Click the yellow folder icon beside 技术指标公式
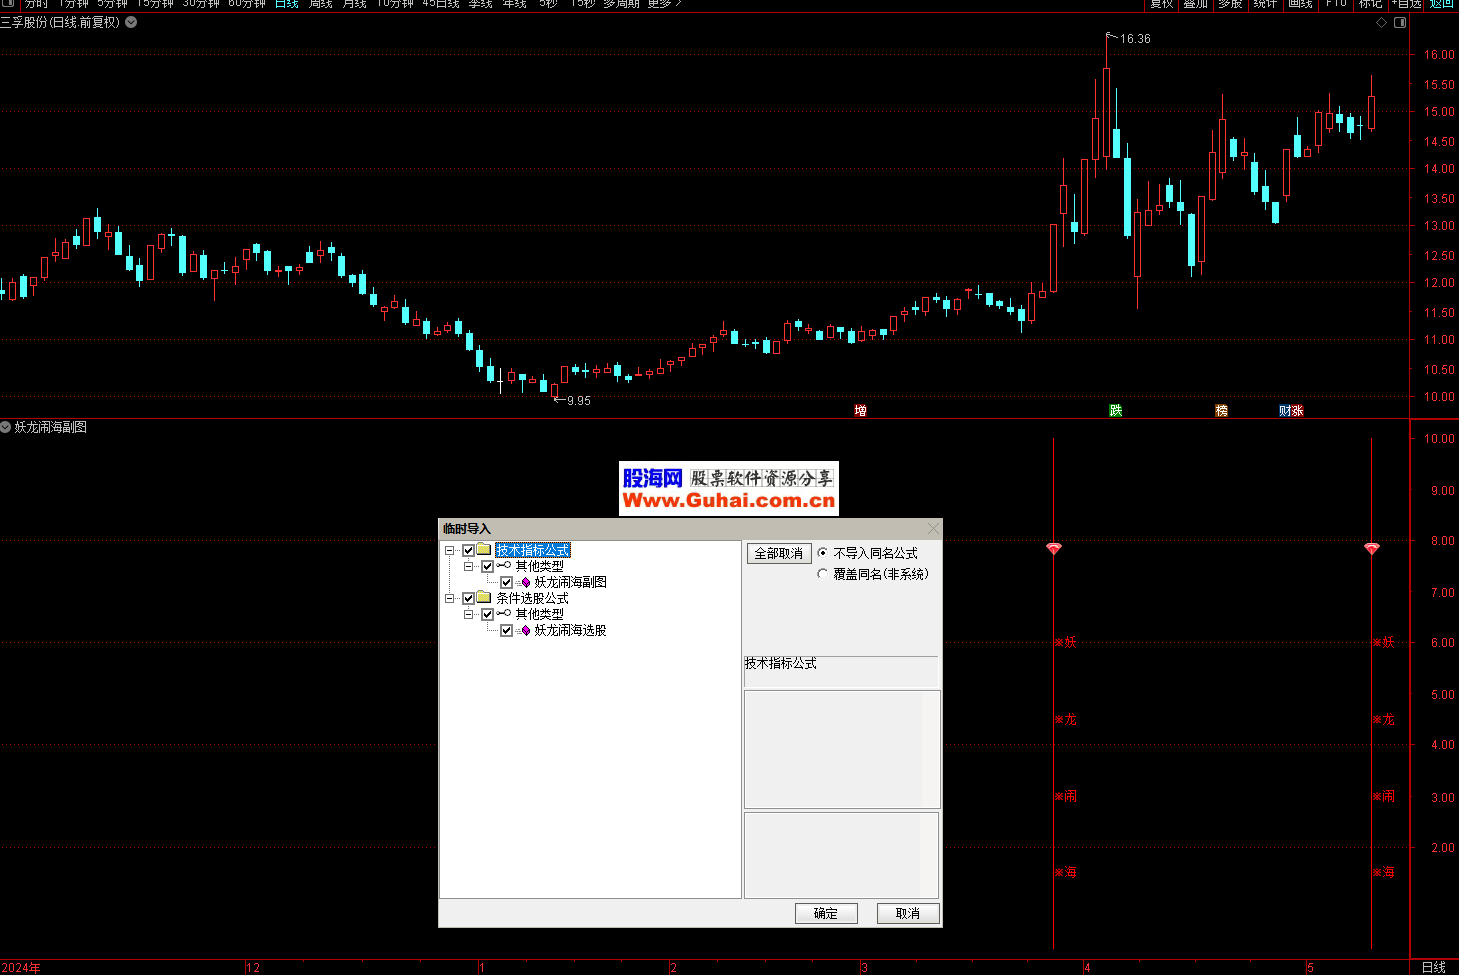 pyautogui.click(x=484, y=550)
